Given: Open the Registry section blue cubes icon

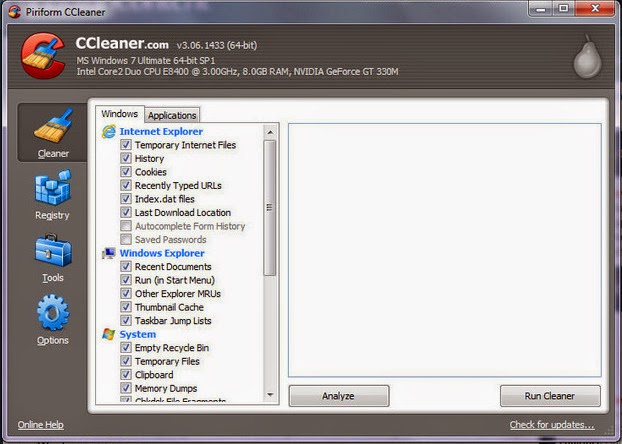Looking at the screenshot, I should [x=53, y=187].
